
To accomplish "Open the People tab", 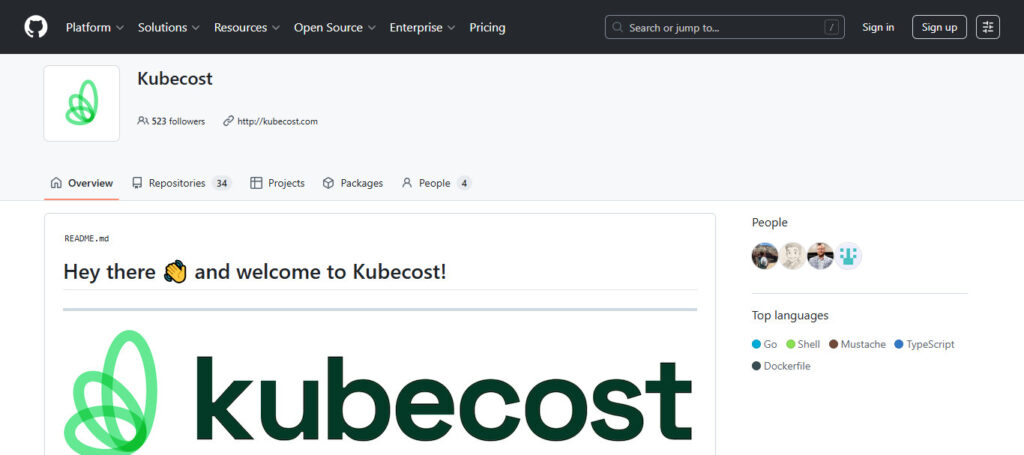I will click(436, 183).
